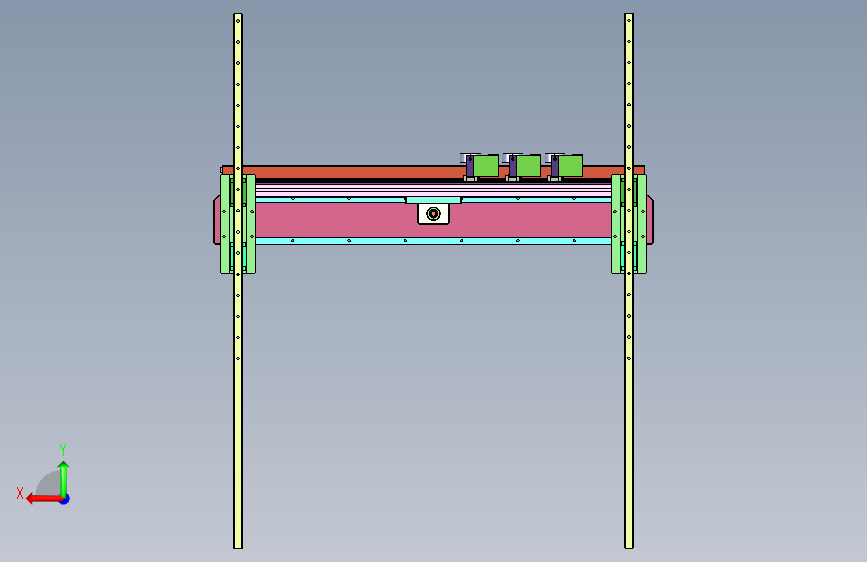Click the green Y axis arrow of triad
The height and width of the screenshot is (562, 867).
click(64, 478)
